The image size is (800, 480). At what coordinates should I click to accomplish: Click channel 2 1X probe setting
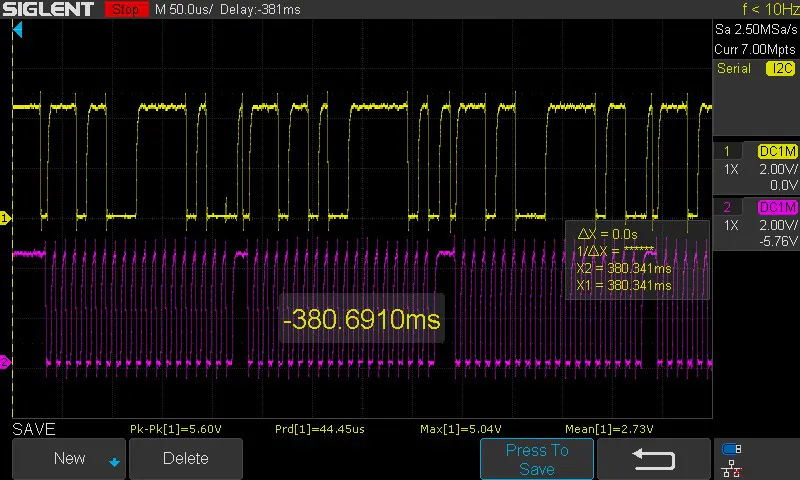[x=731, y=225]
